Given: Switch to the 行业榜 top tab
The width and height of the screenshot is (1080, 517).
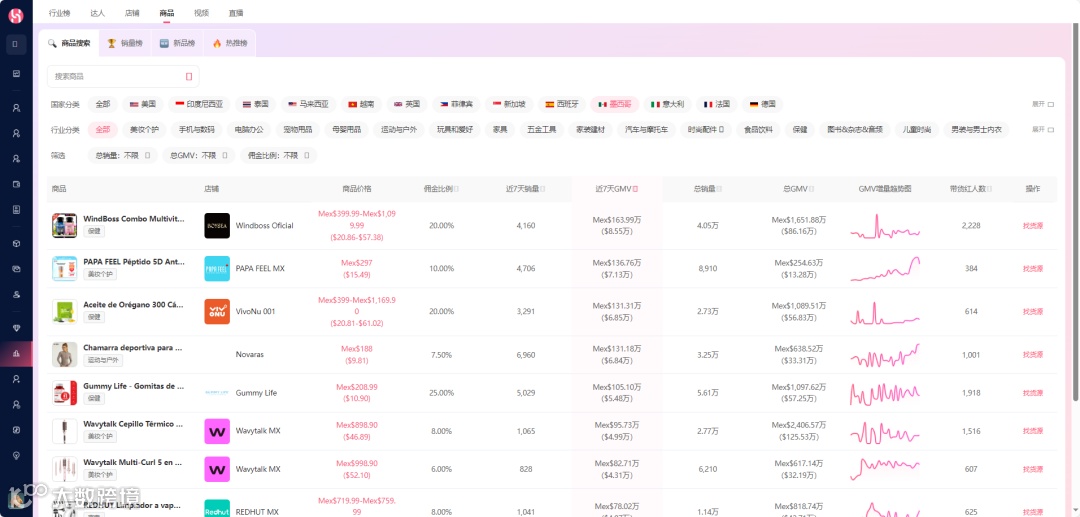Looking at the screenshot, I should [60, 13].
